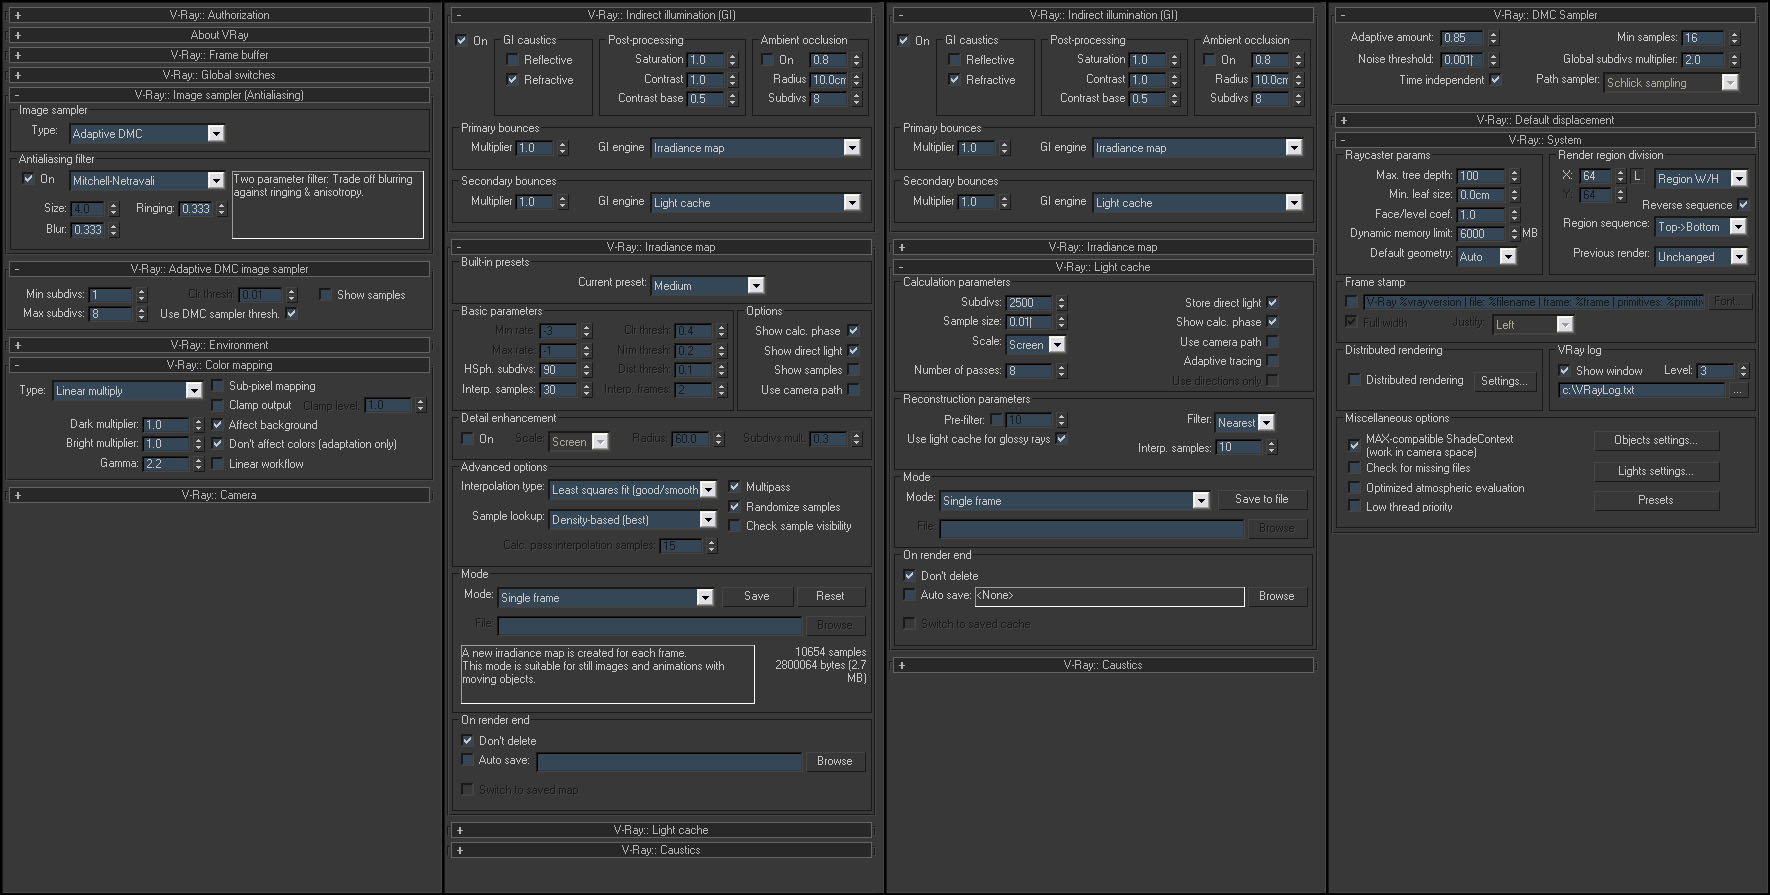Toggle the L lock button beside region X
The width and height of the screenshot is (1770, 895).
click(1637, 176)
